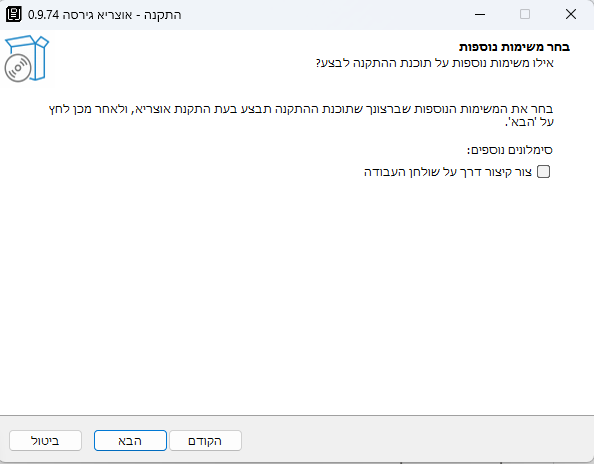Click the greyed-out maximize window icon
The height and width of the screenshot is (464, 594).
click(525, 14)
